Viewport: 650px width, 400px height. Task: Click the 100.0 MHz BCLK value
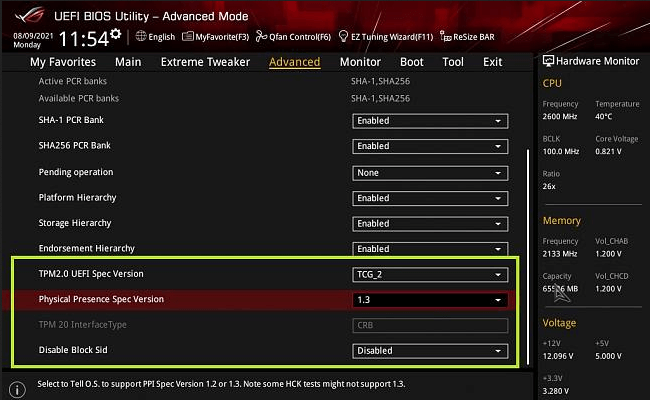point(561,151)
